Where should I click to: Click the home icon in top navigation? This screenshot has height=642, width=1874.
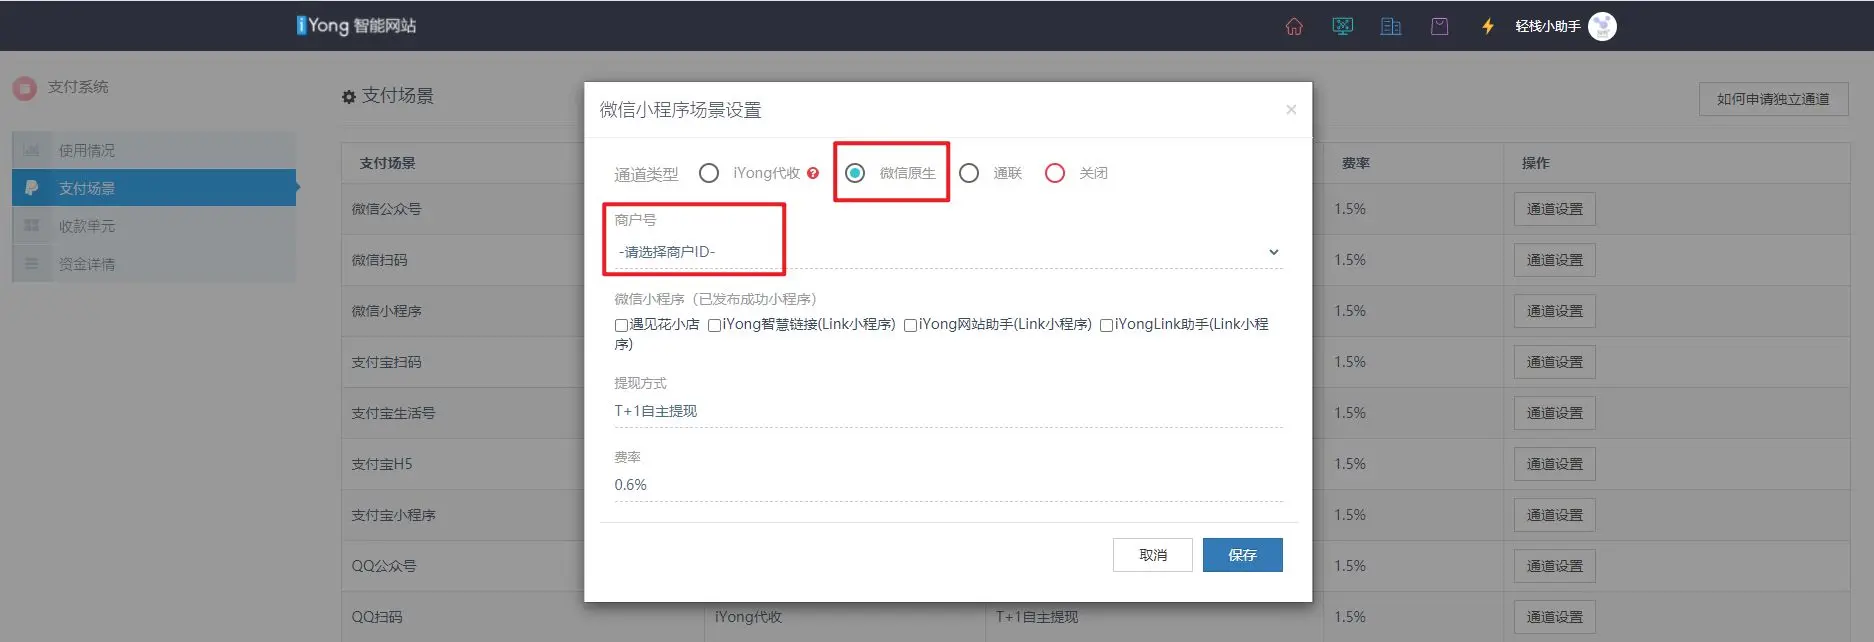[1294, 27]
